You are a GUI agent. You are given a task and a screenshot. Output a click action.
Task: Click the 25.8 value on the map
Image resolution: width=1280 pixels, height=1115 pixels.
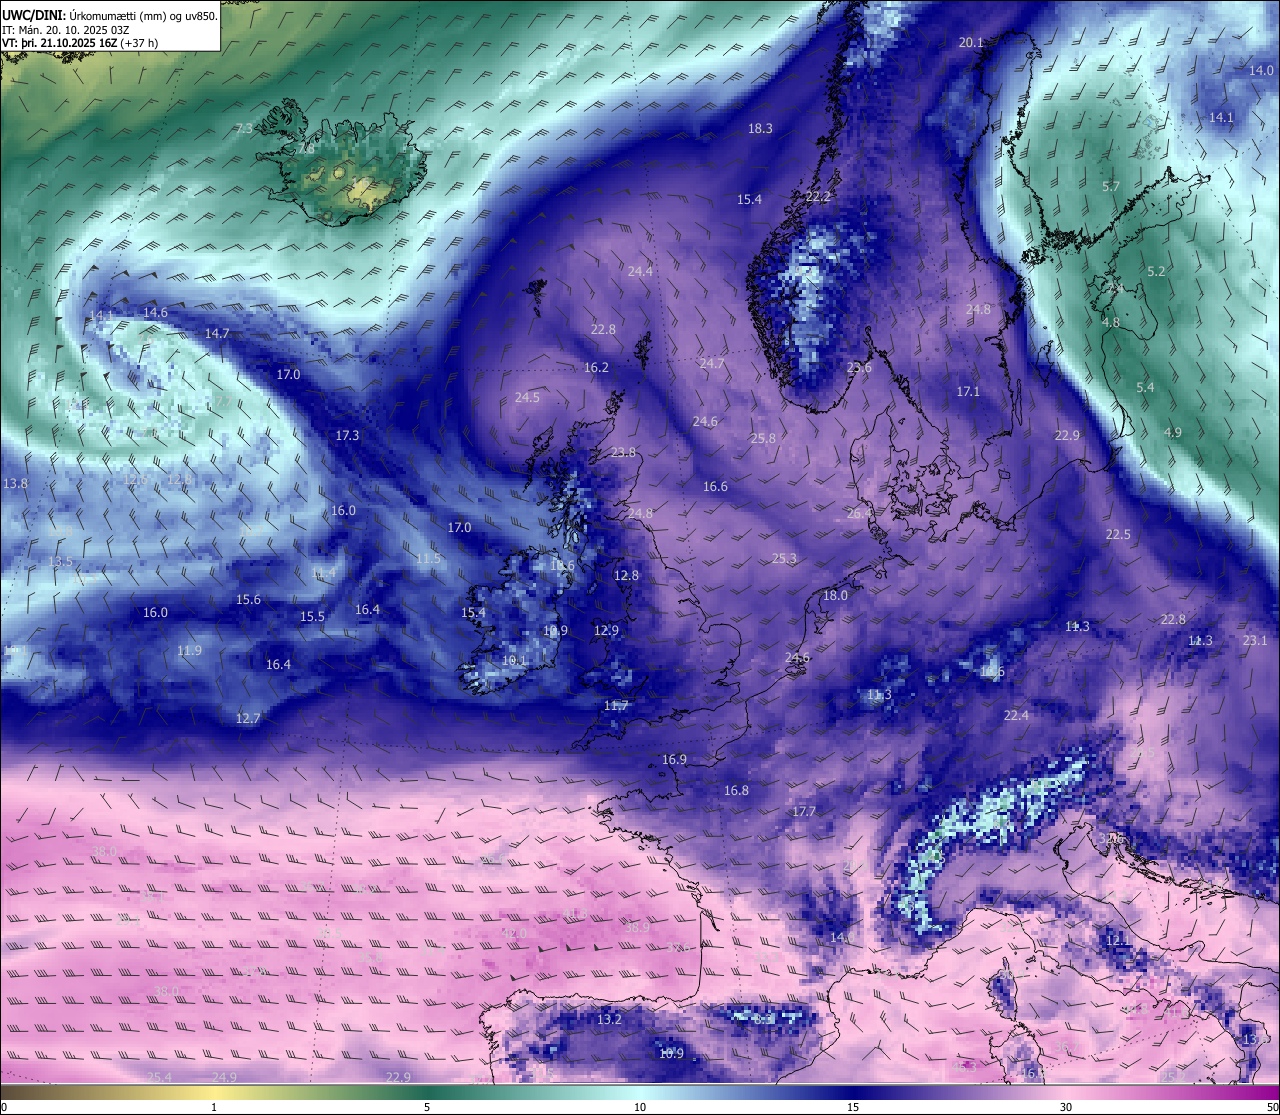click(x=763, y=438)
